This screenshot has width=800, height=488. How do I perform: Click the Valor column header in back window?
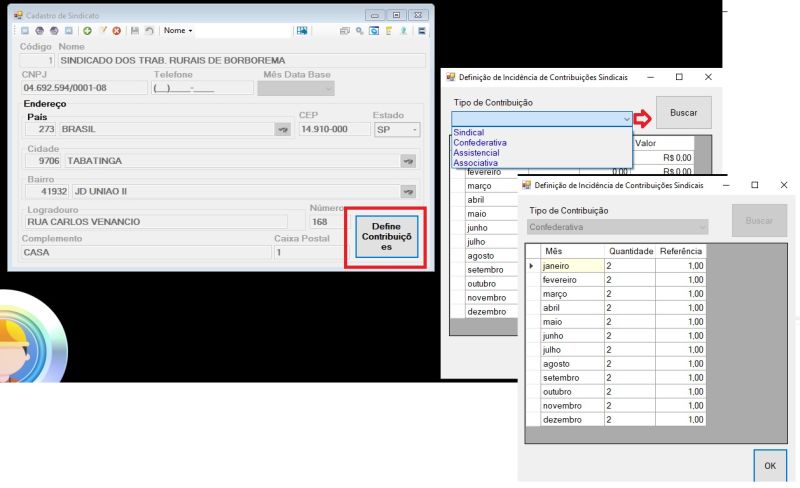(663, 143)
